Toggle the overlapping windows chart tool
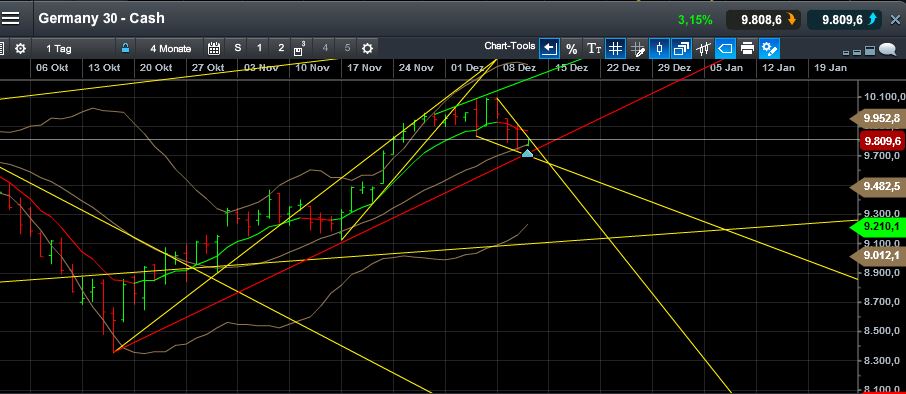This screenshot has width=906, height=394. (681, 49)
